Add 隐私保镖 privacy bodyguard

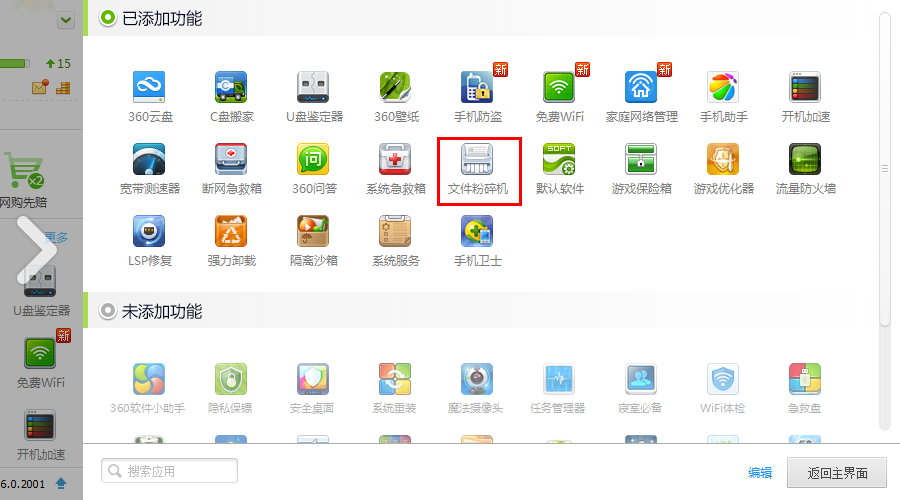(230, 389)
